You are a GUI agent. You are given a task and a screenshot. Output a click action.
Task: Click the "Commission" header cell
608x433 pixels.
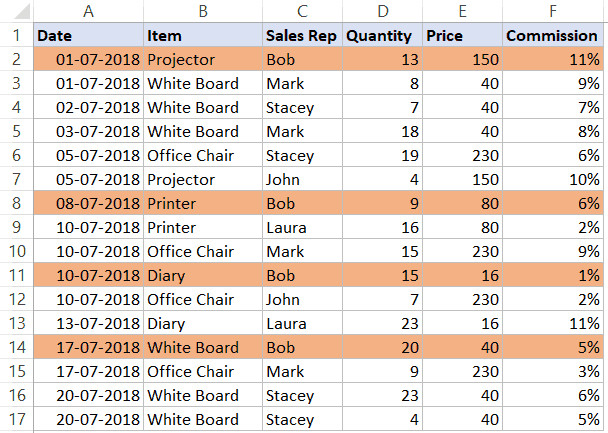coord(551,36)
